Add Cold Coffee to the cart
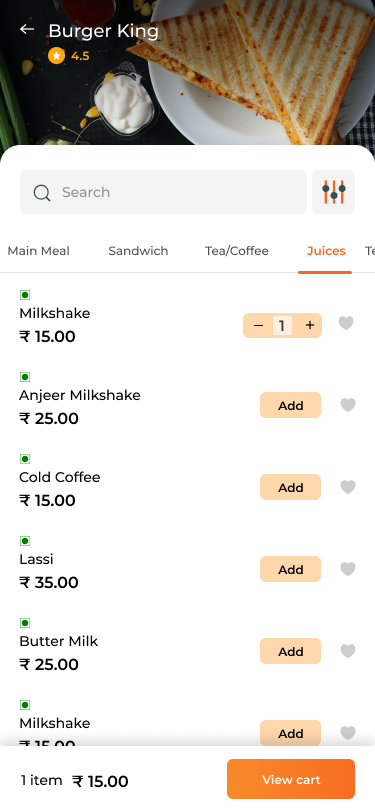375x812 pixels. [x=291, y=487]
